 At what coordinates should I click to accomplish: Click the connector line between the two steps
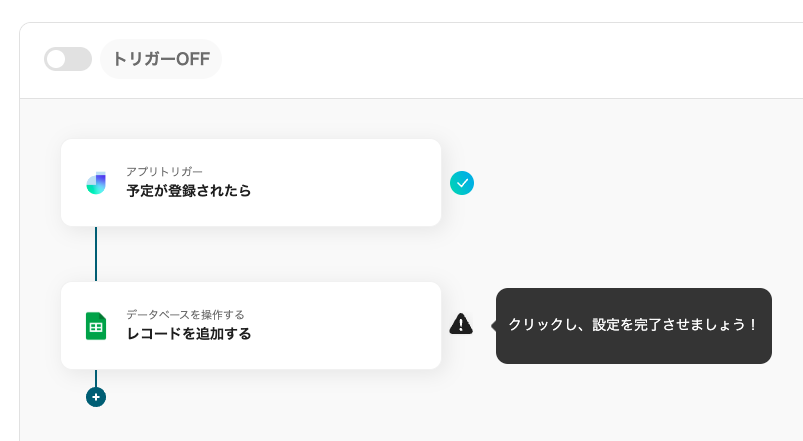96,254
